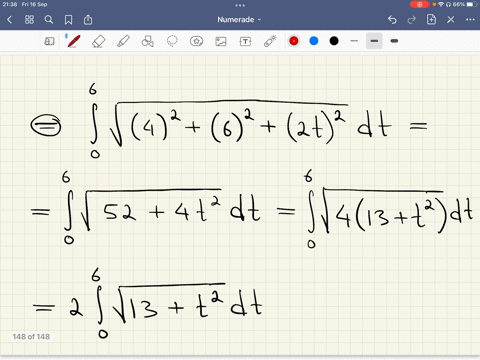Go back with the left chevron
Viewport: 480px width, 360px height.
pos(10,20)
